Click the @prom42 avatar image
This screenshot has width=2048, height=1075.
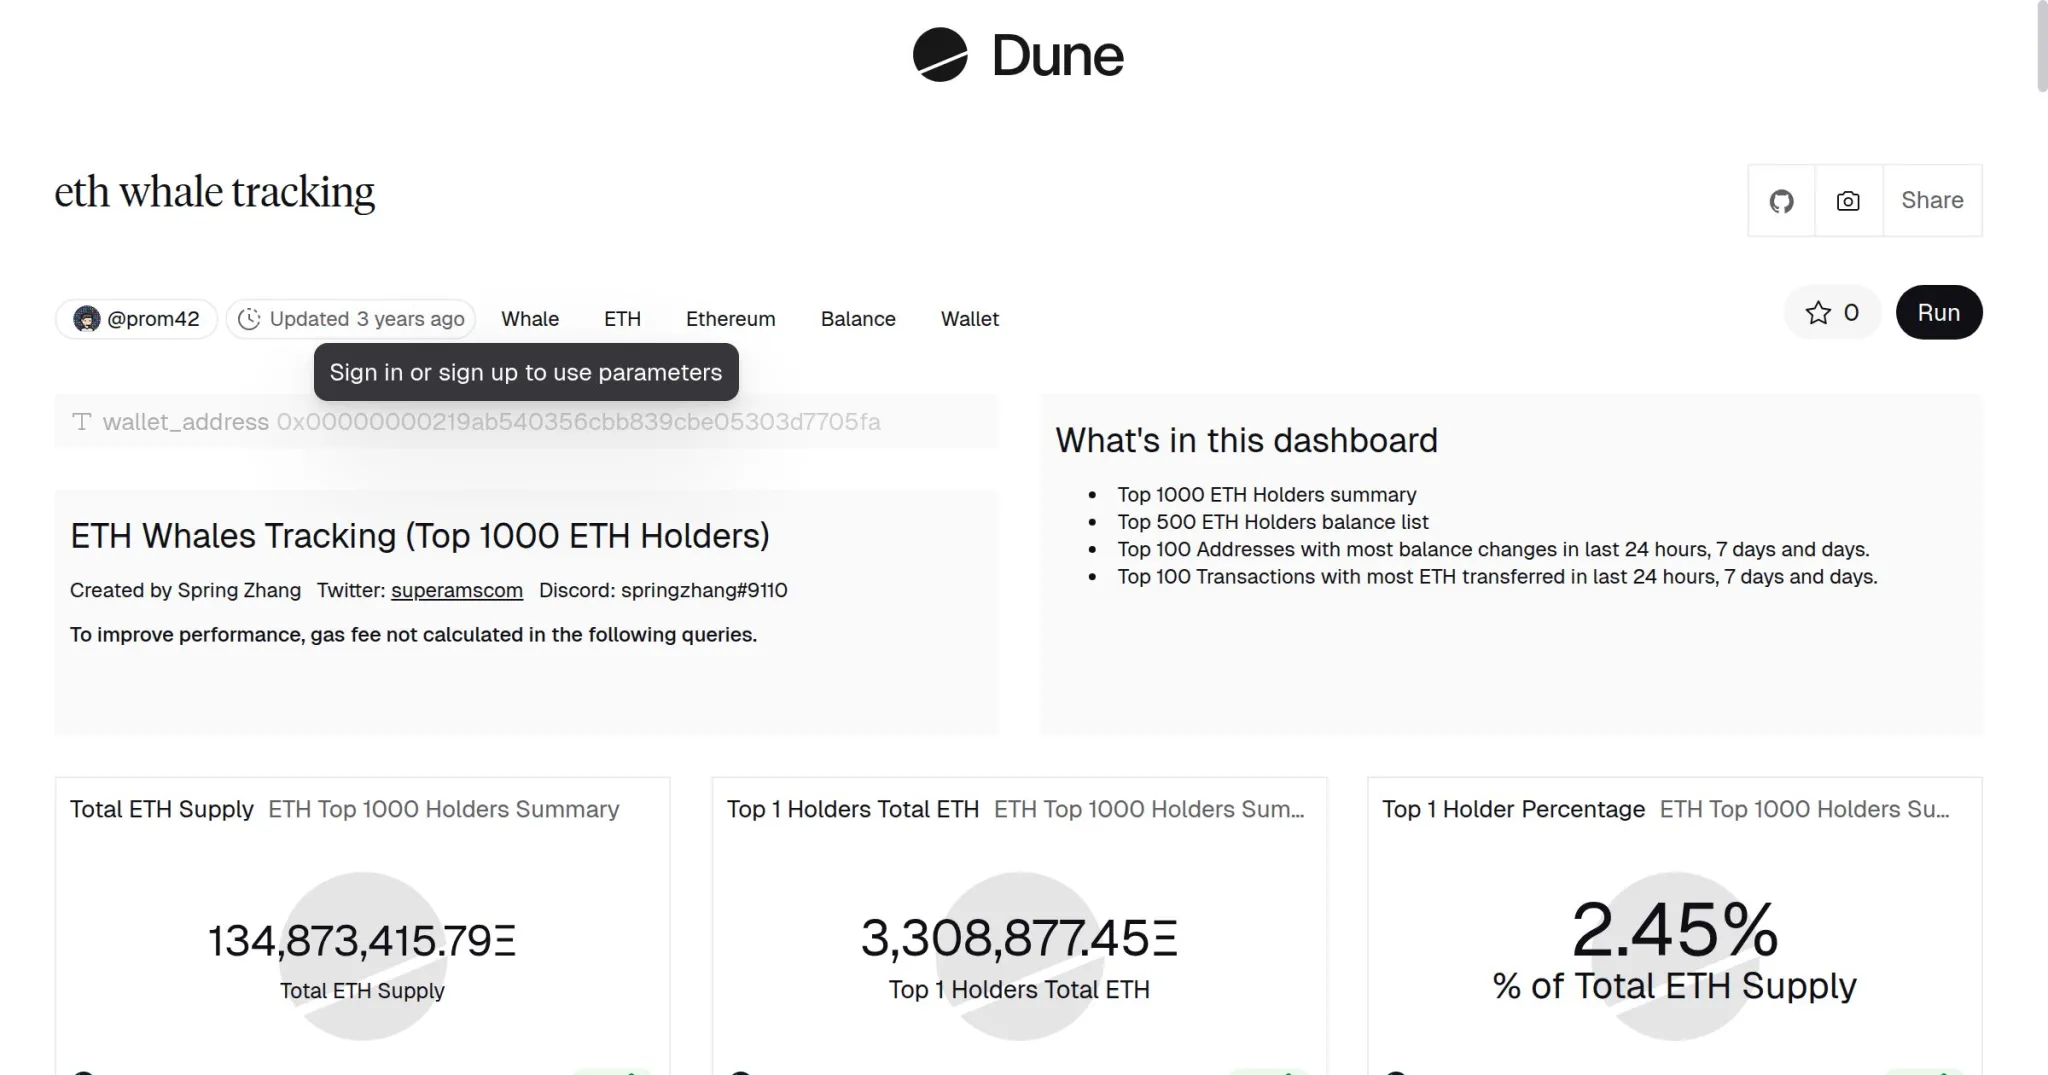coord(87,319)
